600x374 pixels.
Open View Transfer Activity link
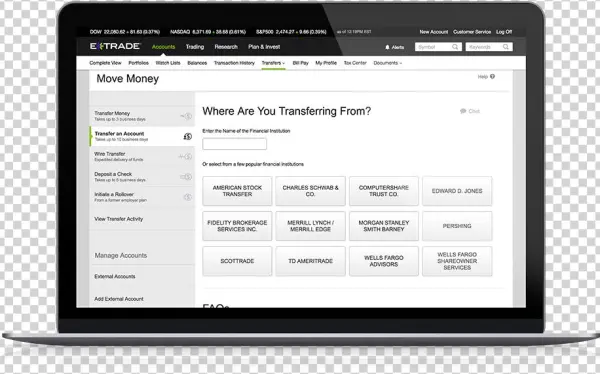tap(119, 219)
